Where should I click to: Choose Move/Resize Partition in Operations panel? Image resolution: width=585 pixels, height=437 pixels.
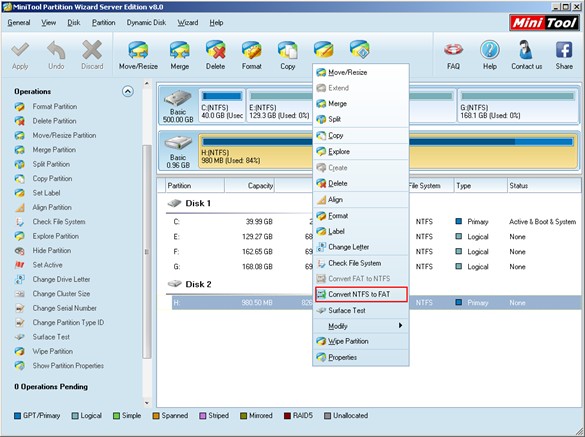point(64,135)
